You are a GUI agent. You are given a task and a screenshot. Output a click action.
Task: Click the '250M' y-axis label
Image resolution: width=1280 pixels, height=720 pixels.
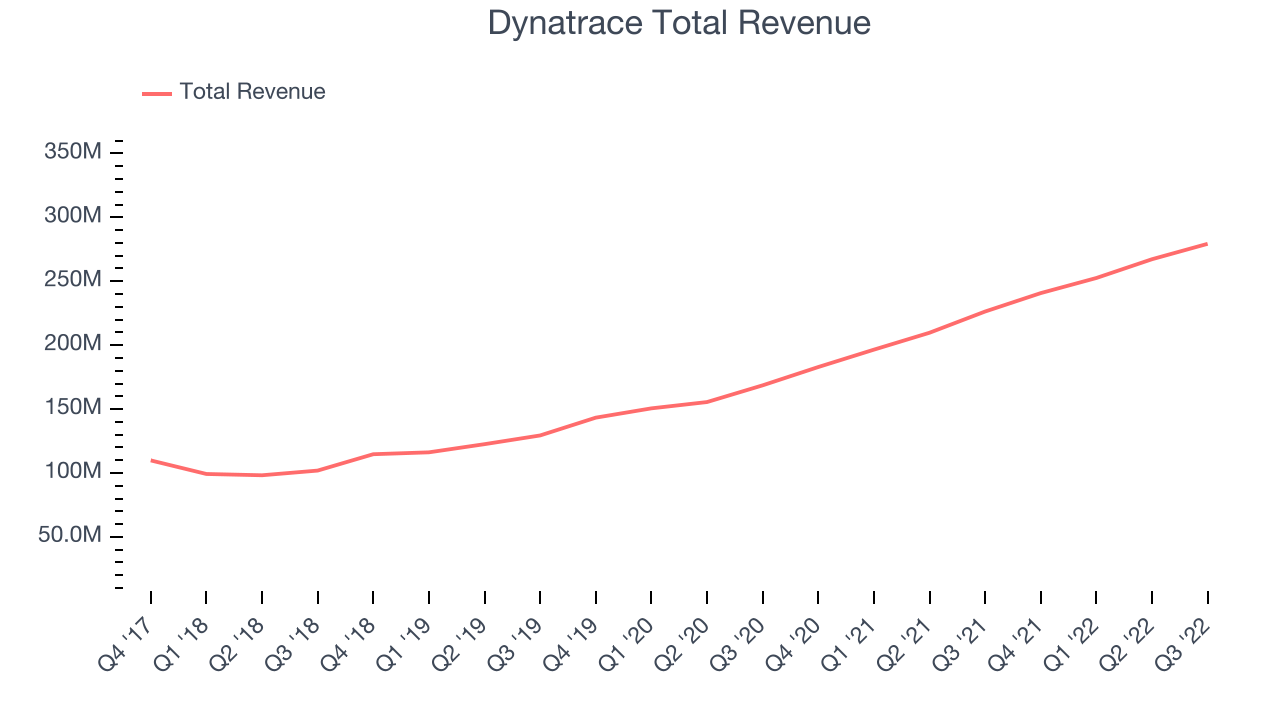pyautogui.click(x=73, y=280)
